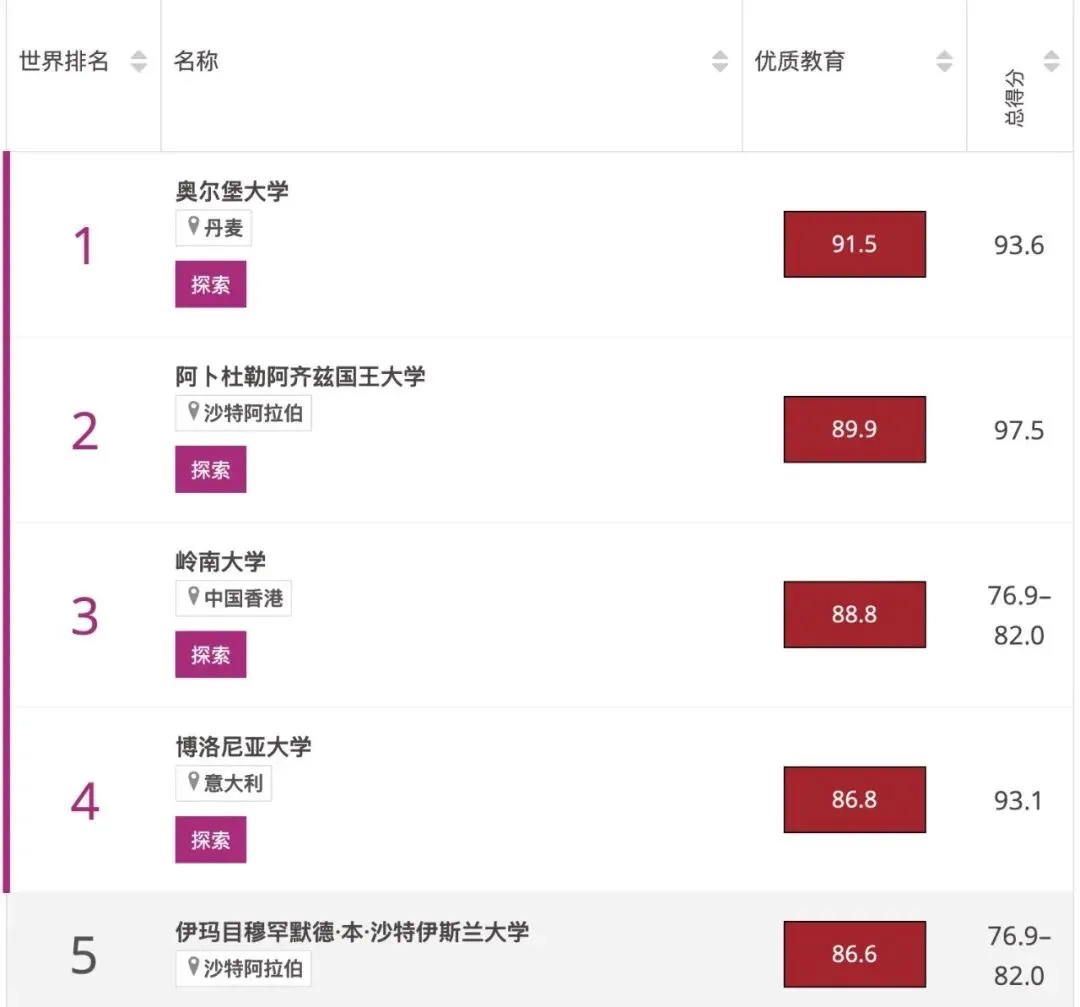1080x1007 pixels.
Task: Click the red 86.8 score box
Action: click(x=854, y=799)
